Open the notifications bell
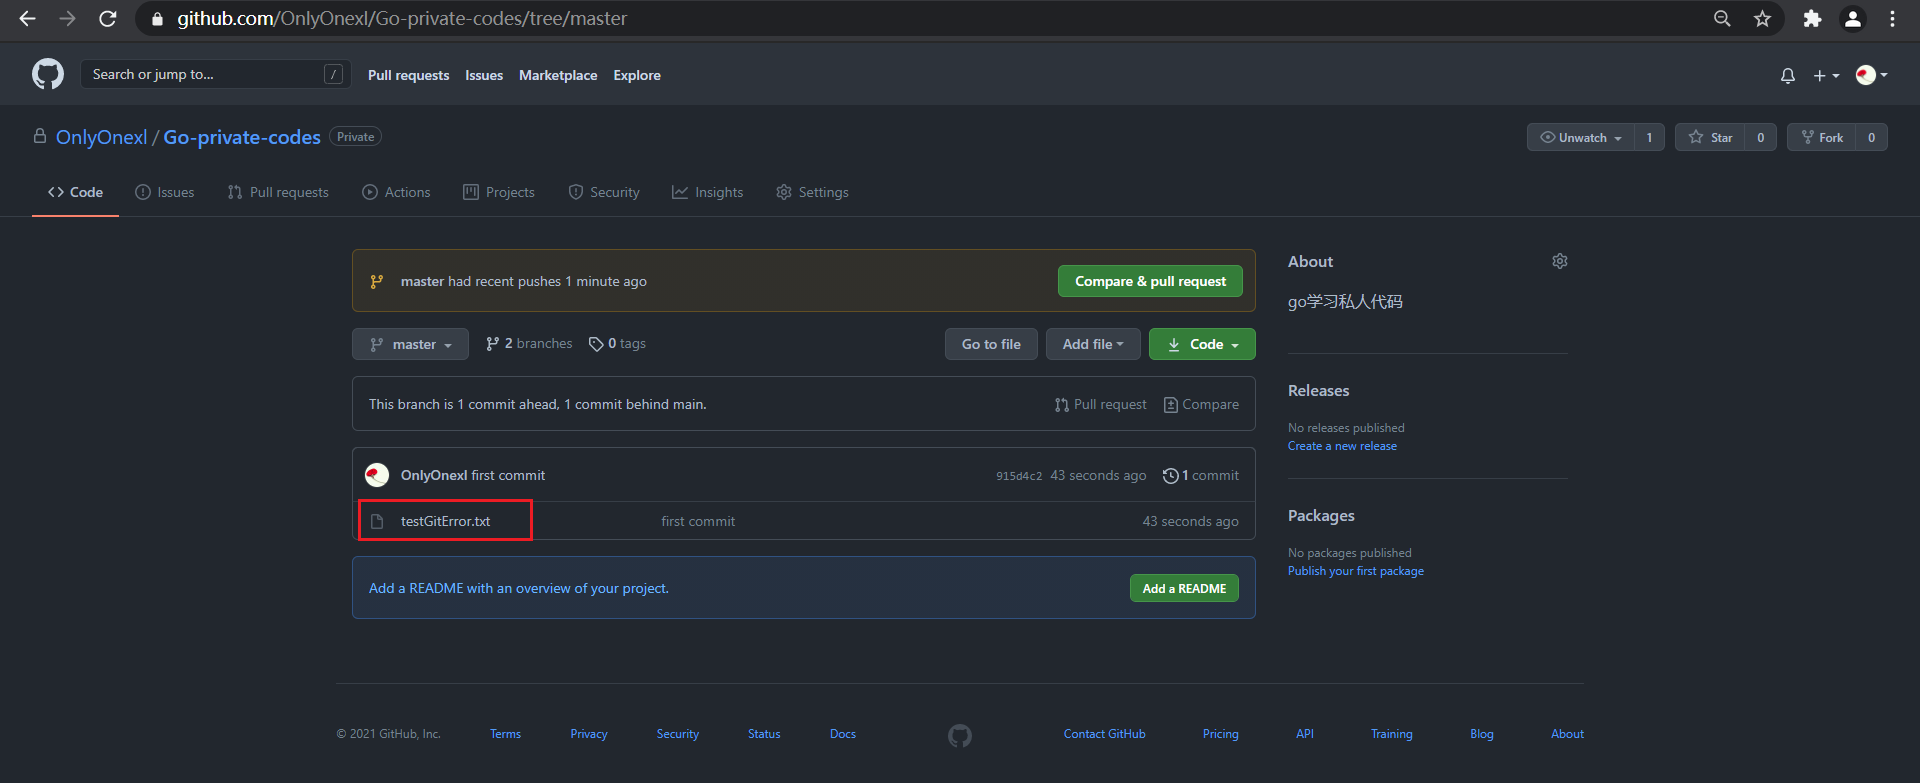Image resolution: width=1920 pixels, height=783 pixels. [1788, 75]
